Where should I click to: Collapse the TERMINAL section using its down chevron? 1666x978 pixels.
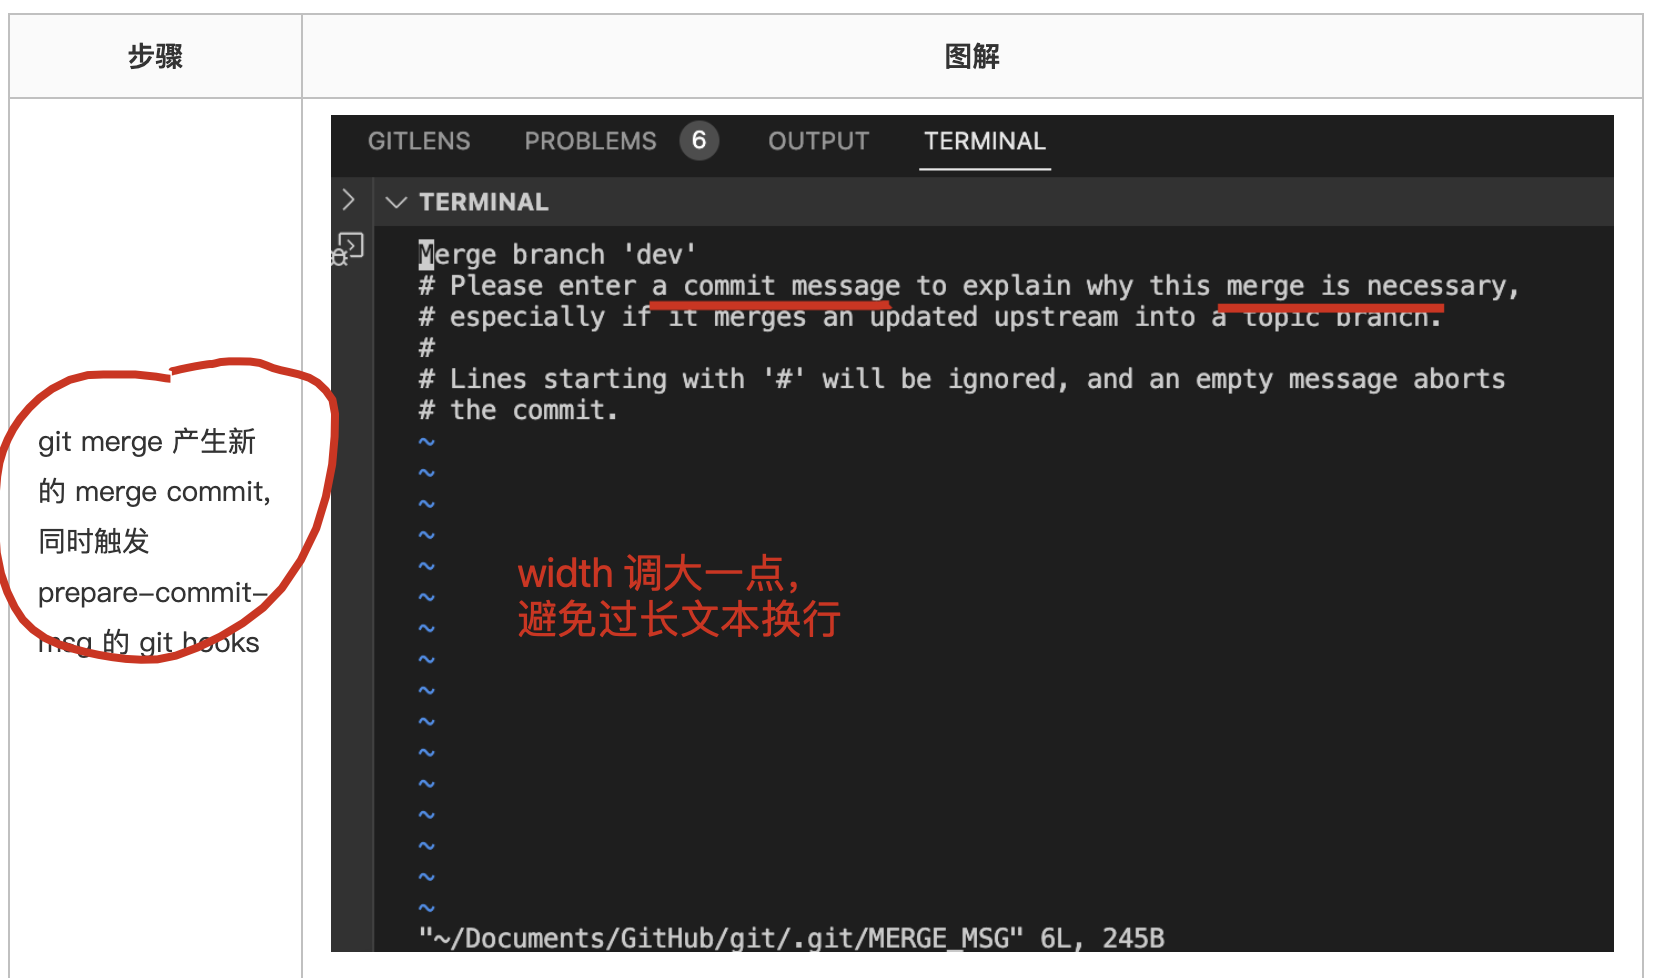click(396, 202)
